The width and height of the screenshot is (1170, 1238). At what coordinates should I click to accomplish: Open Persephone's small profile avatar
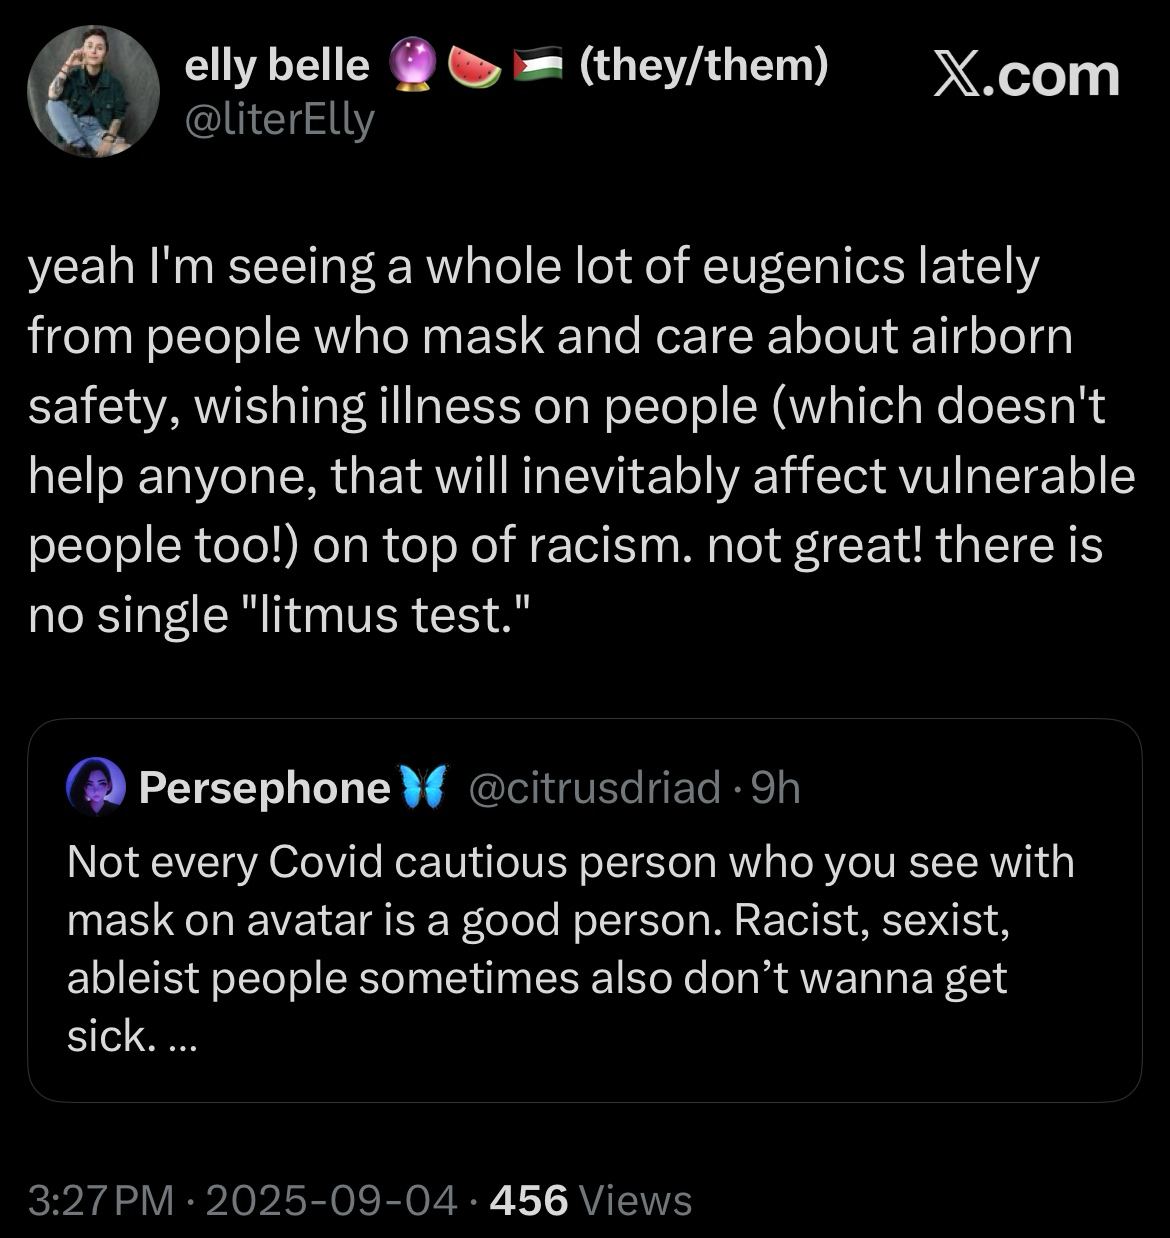click(95, 788)
